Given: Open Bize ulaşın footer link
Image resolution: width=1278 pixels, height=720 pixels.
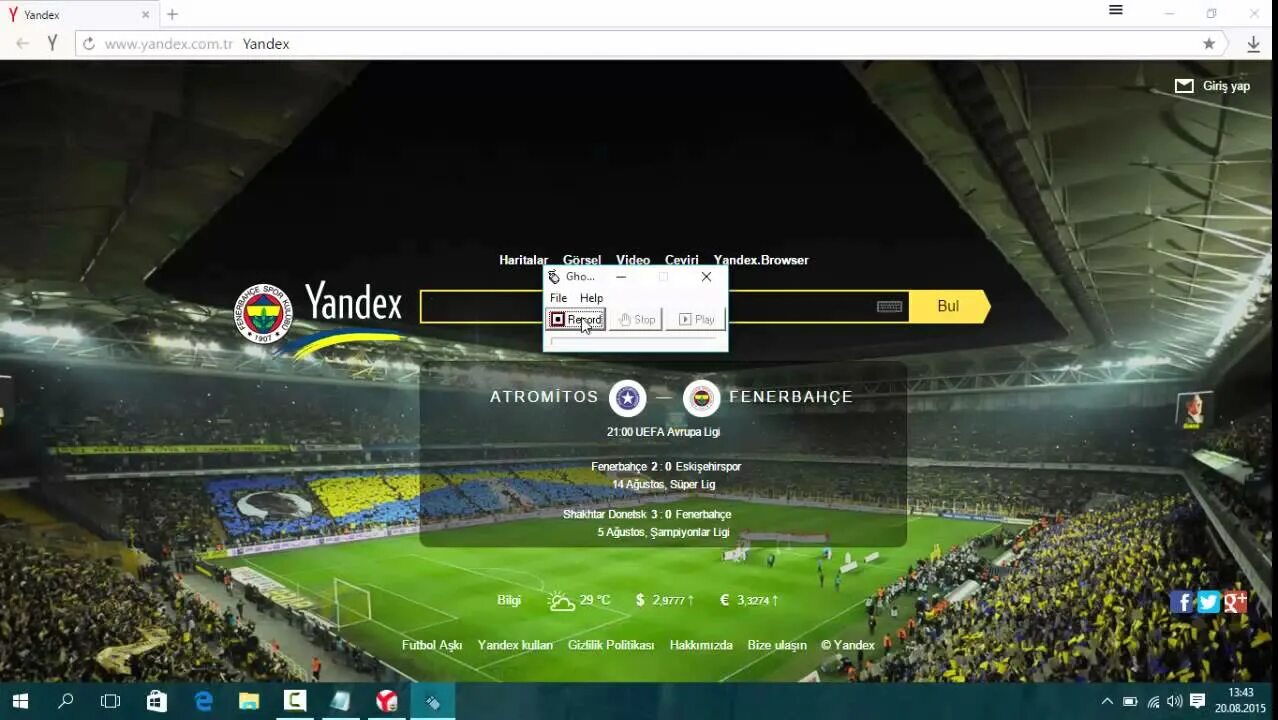Looking at the screenshot, I should click(777, 645).
